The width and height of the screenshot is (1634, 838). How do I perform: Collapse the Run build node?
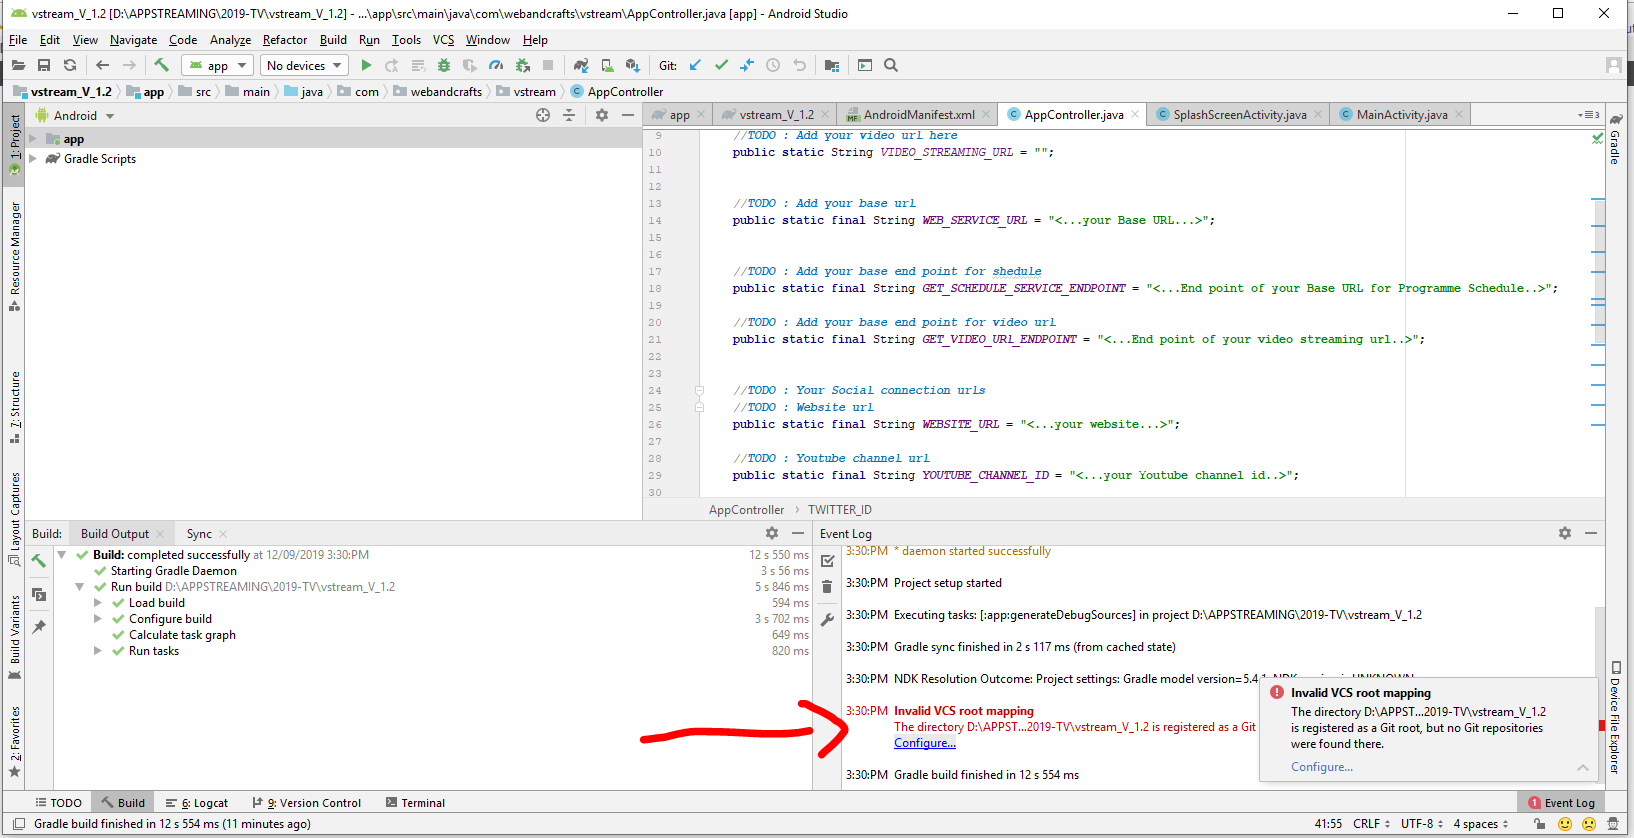(x=80, y=587)
